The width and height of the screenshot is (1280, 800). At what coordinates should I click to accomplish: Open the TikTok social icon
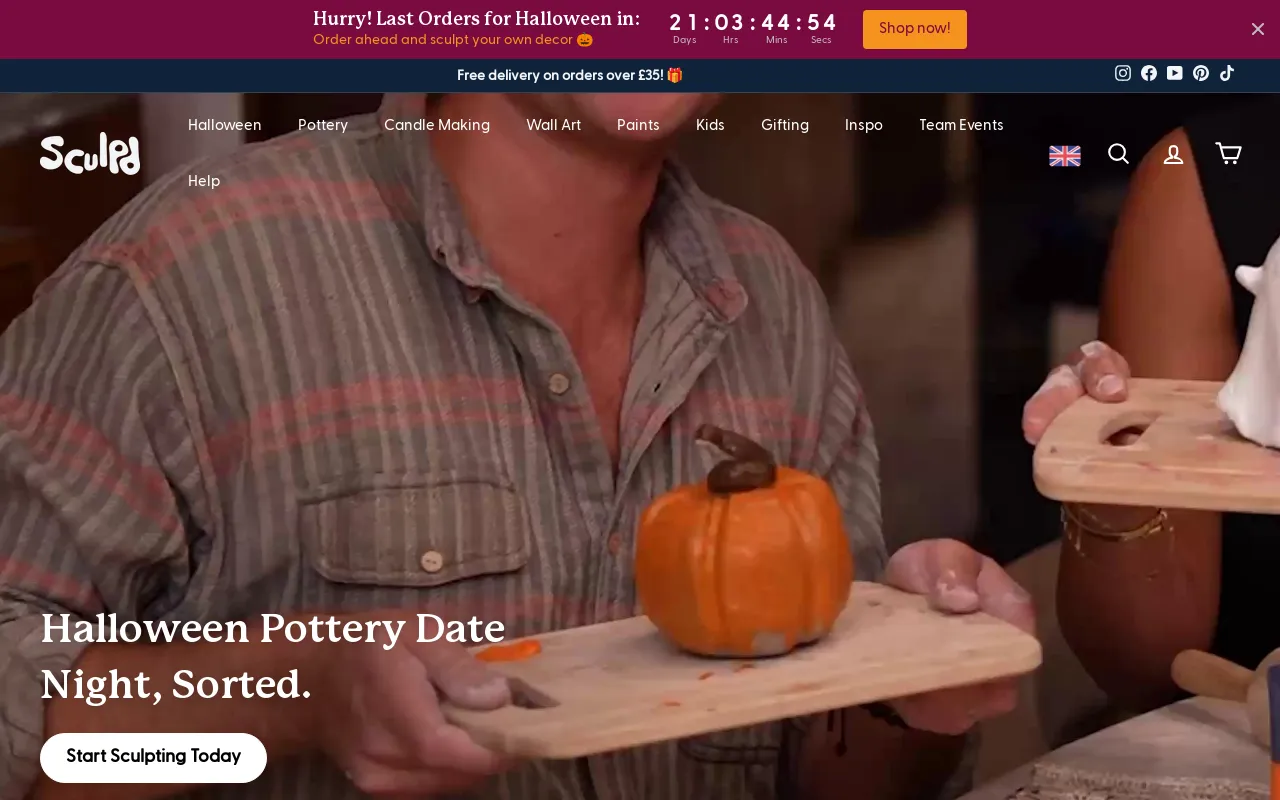(1227, 73)
